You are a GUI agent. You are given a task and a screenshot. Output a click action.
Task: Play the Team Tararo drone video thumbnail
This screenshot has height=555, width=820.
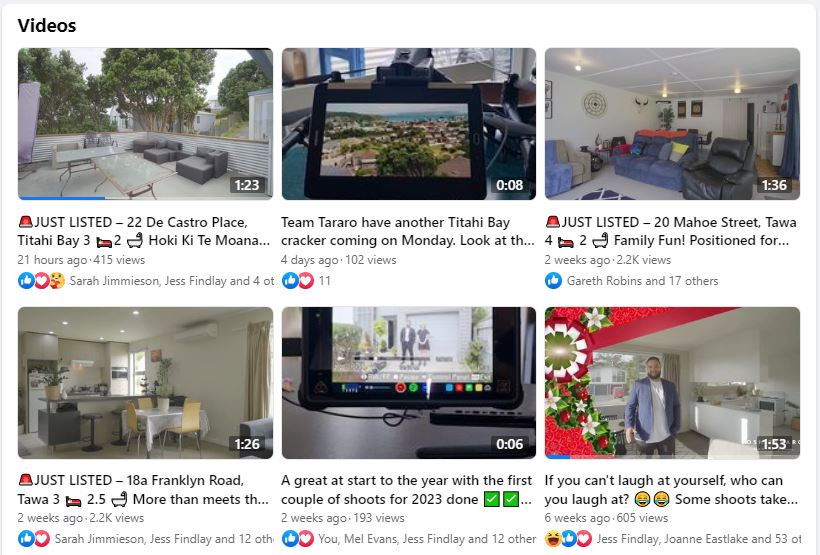(x=409, y=123)
